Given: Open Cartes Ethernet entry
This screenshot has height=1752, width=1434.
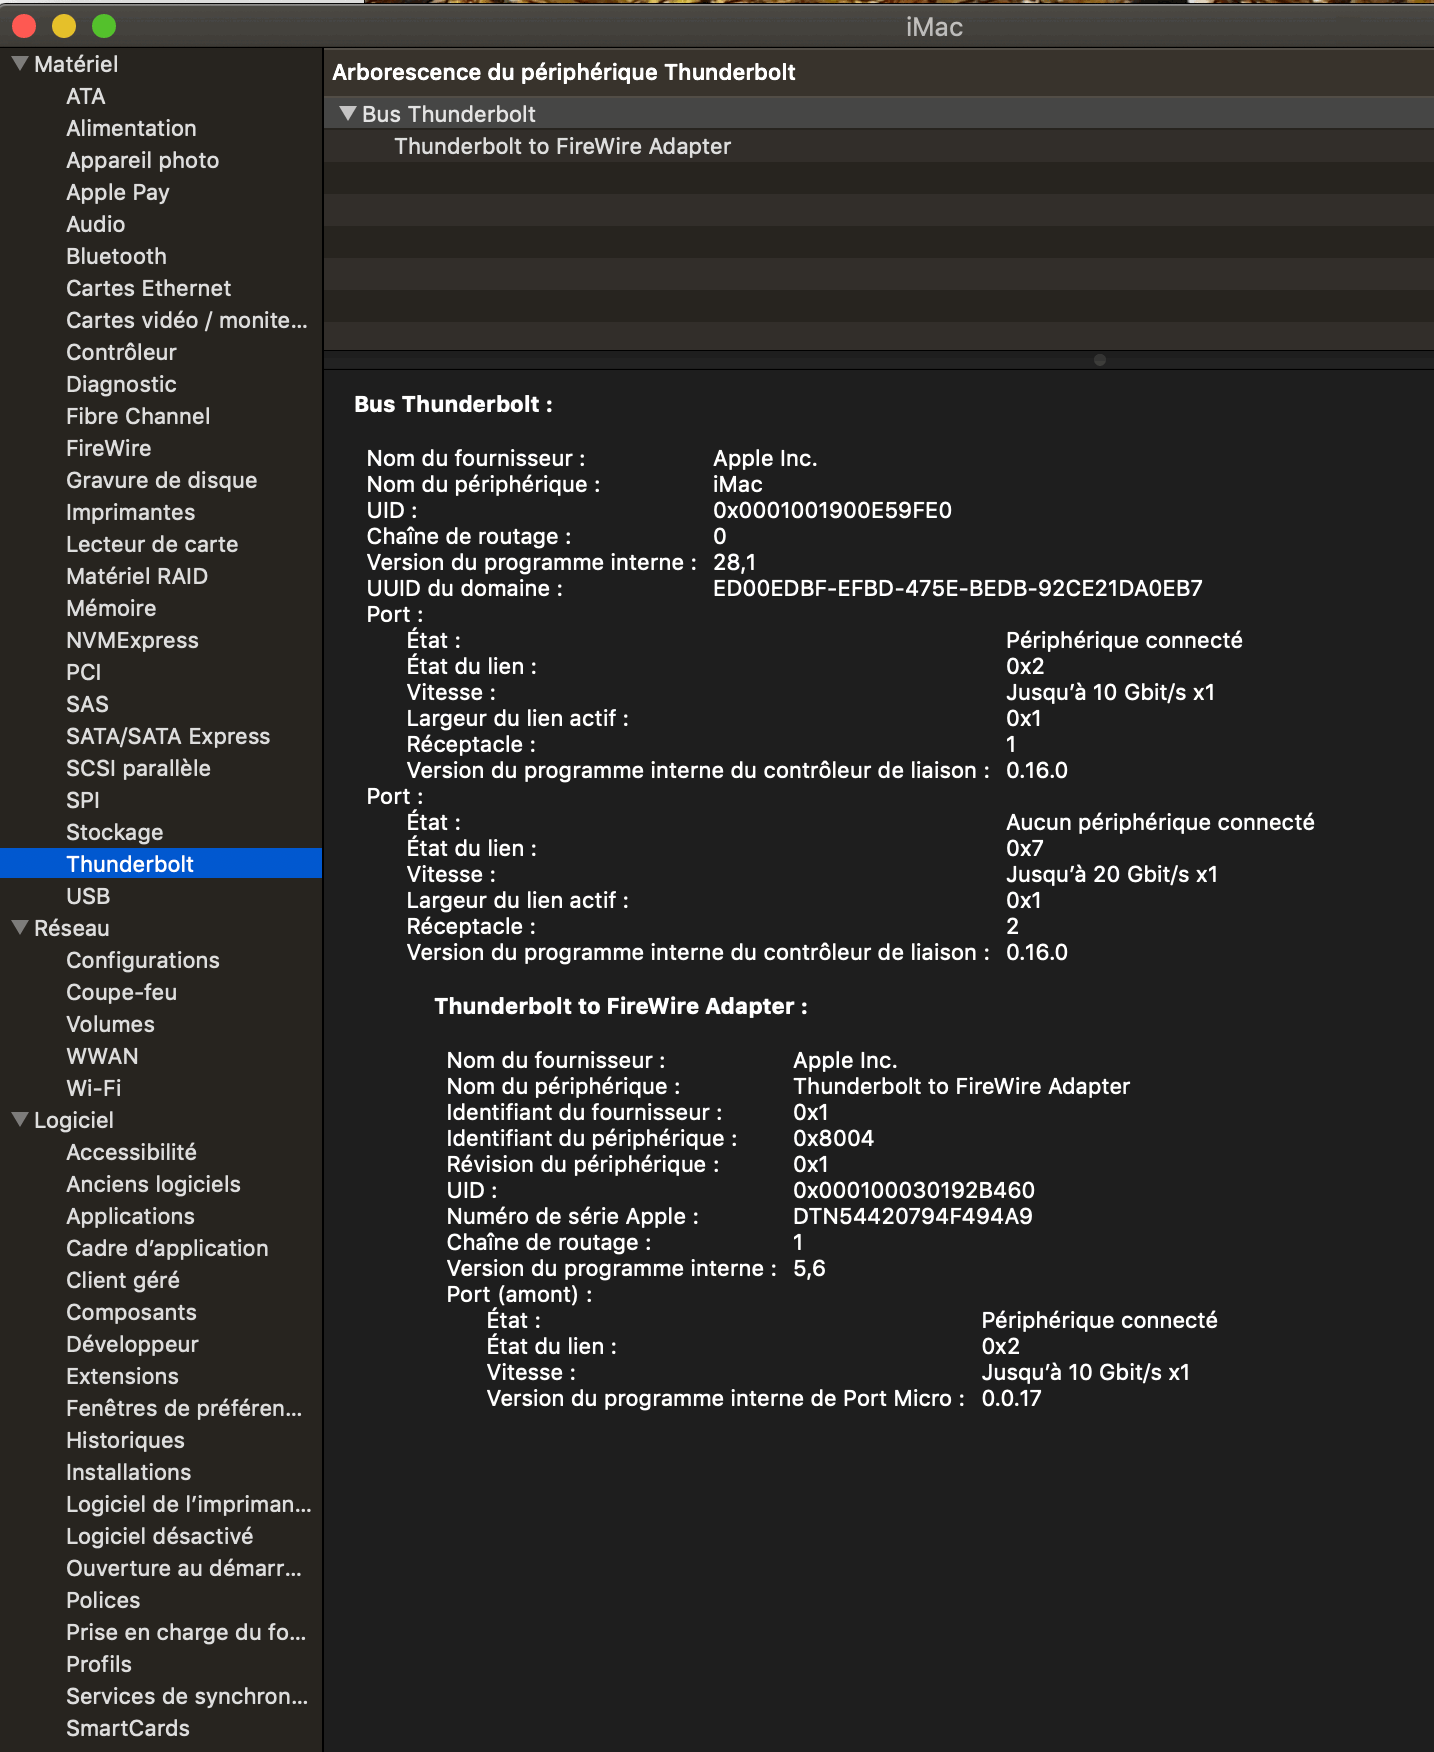Looking at the screenshot, I should tap(148, 288).
